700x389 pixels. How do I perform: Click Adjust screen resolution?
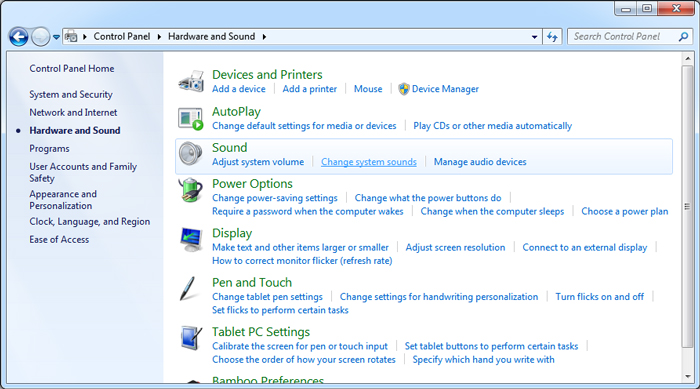pyautogui.click(x=455, y=247)
